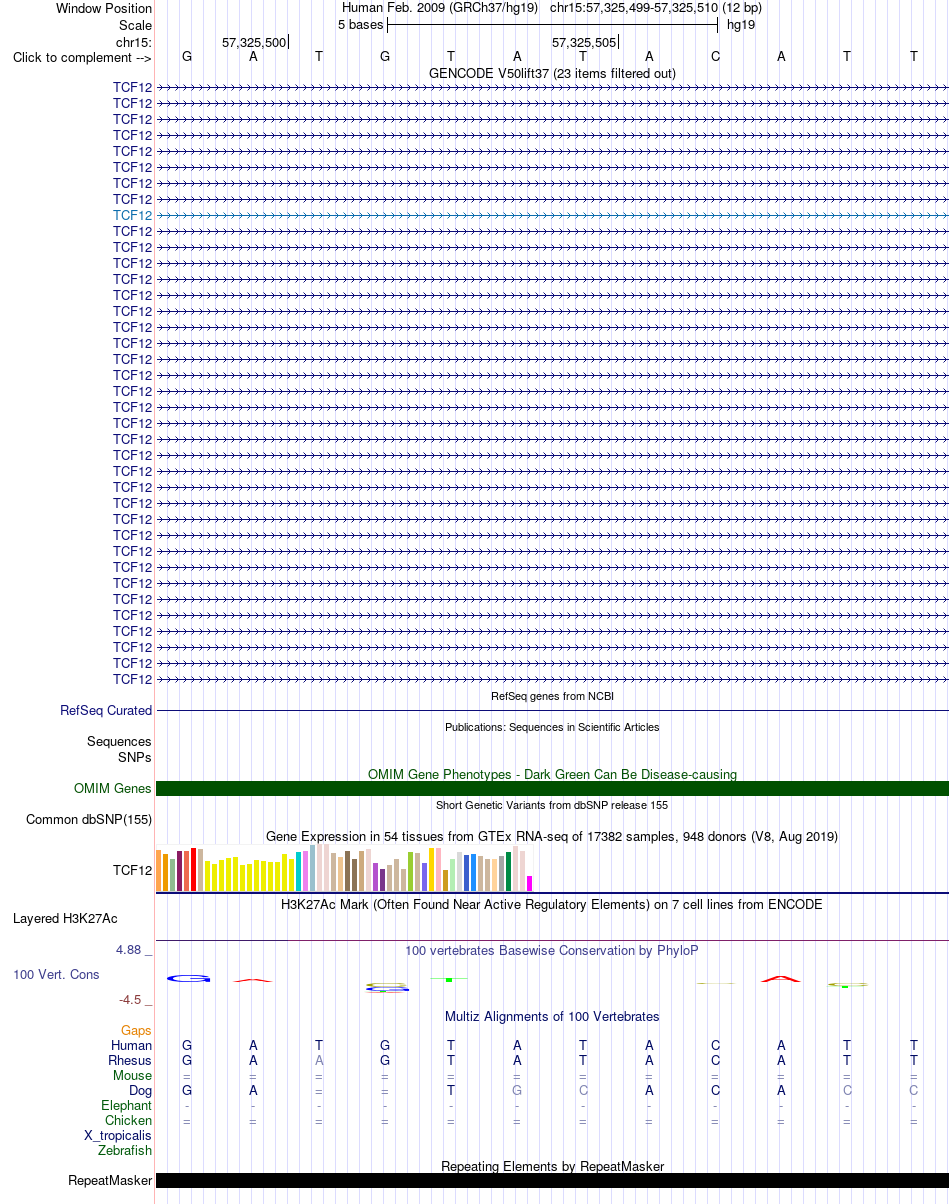Click the 'Scale' track label
The width and height of the screenshot is (950, 1204).
(135, 25)
